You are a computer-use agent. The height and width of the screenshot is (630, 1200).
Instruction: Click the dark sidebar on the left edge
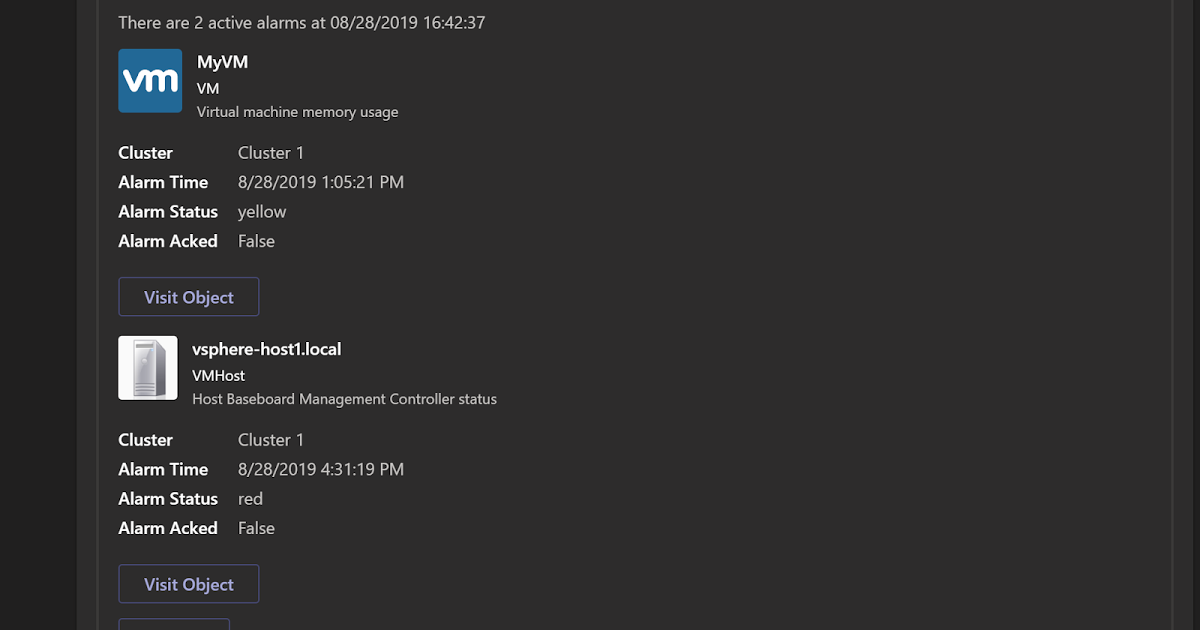click(x=38, y=315)
